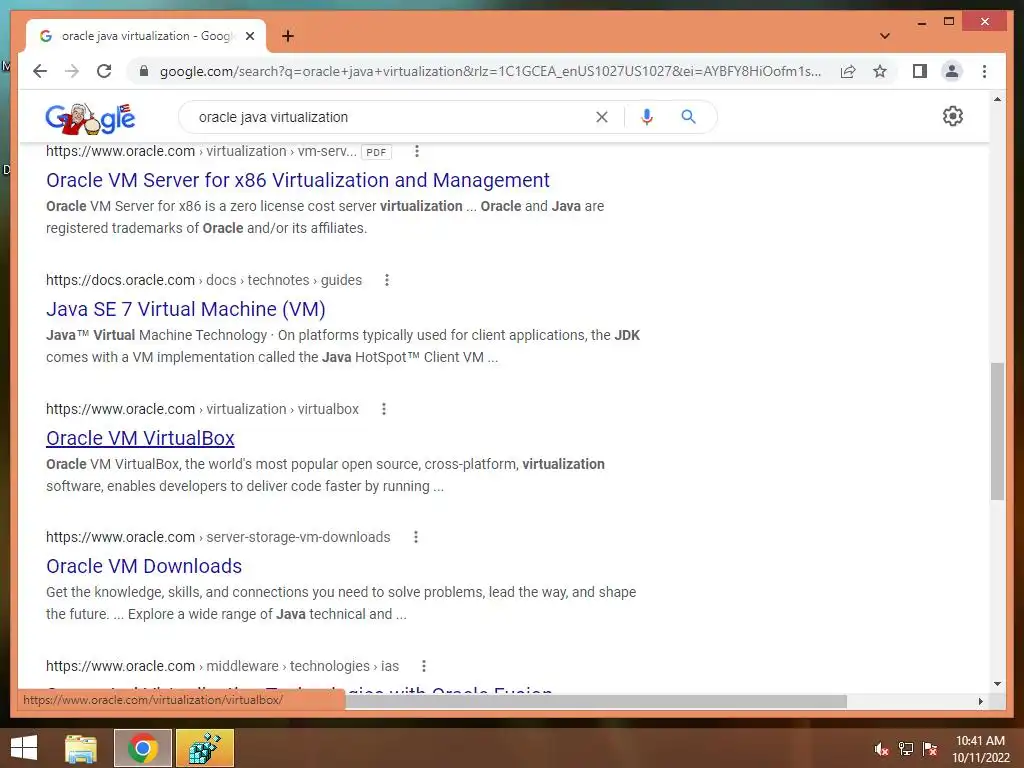This screenshot has height=768, width=1024.
Task: Click the oracle.com server-storage-vm-downloads breadcrumb
Action: coord(218,537)
